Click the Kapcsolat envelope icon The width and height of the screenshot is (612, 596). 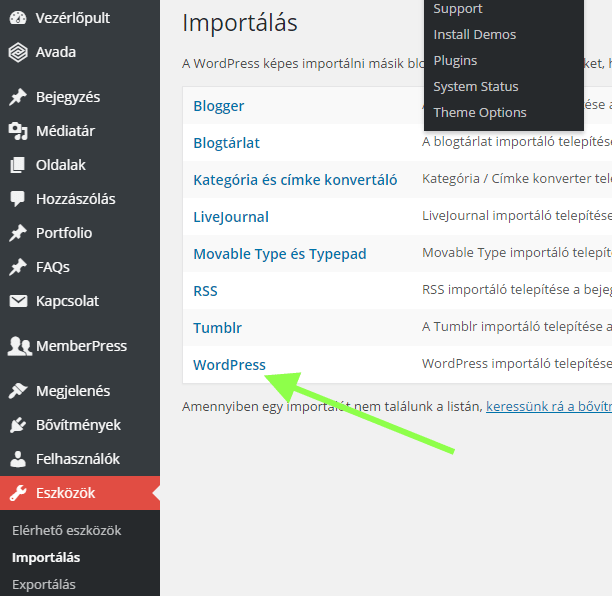[18, 301]
